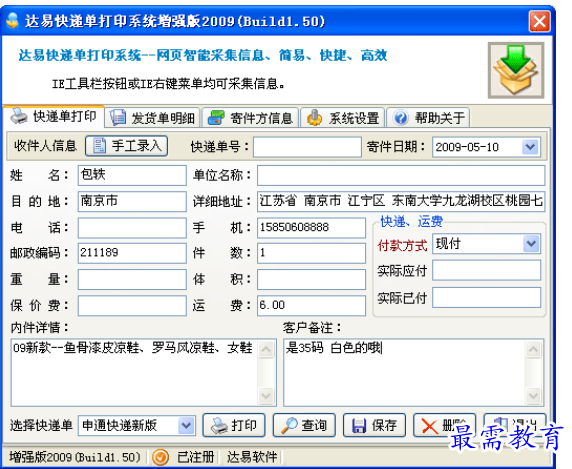Click the package download icon
This screenshot has height=469, width=572.
tap(516, 70)
